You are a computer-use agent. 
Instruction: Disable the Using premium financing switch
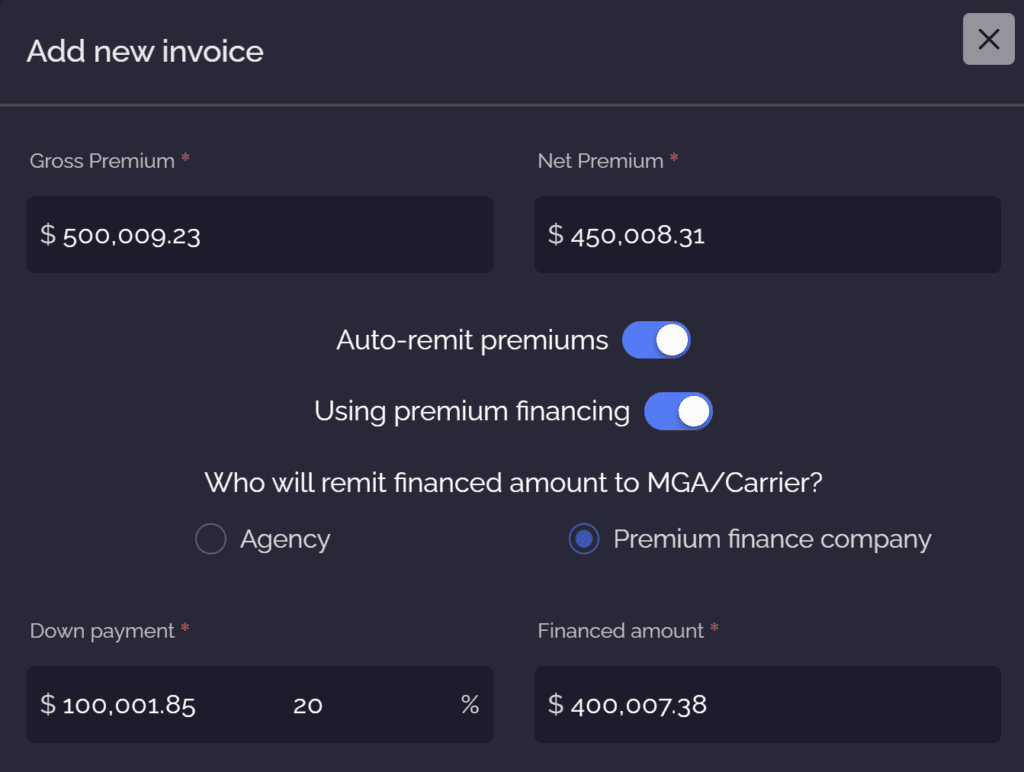[x=678, y=411]
